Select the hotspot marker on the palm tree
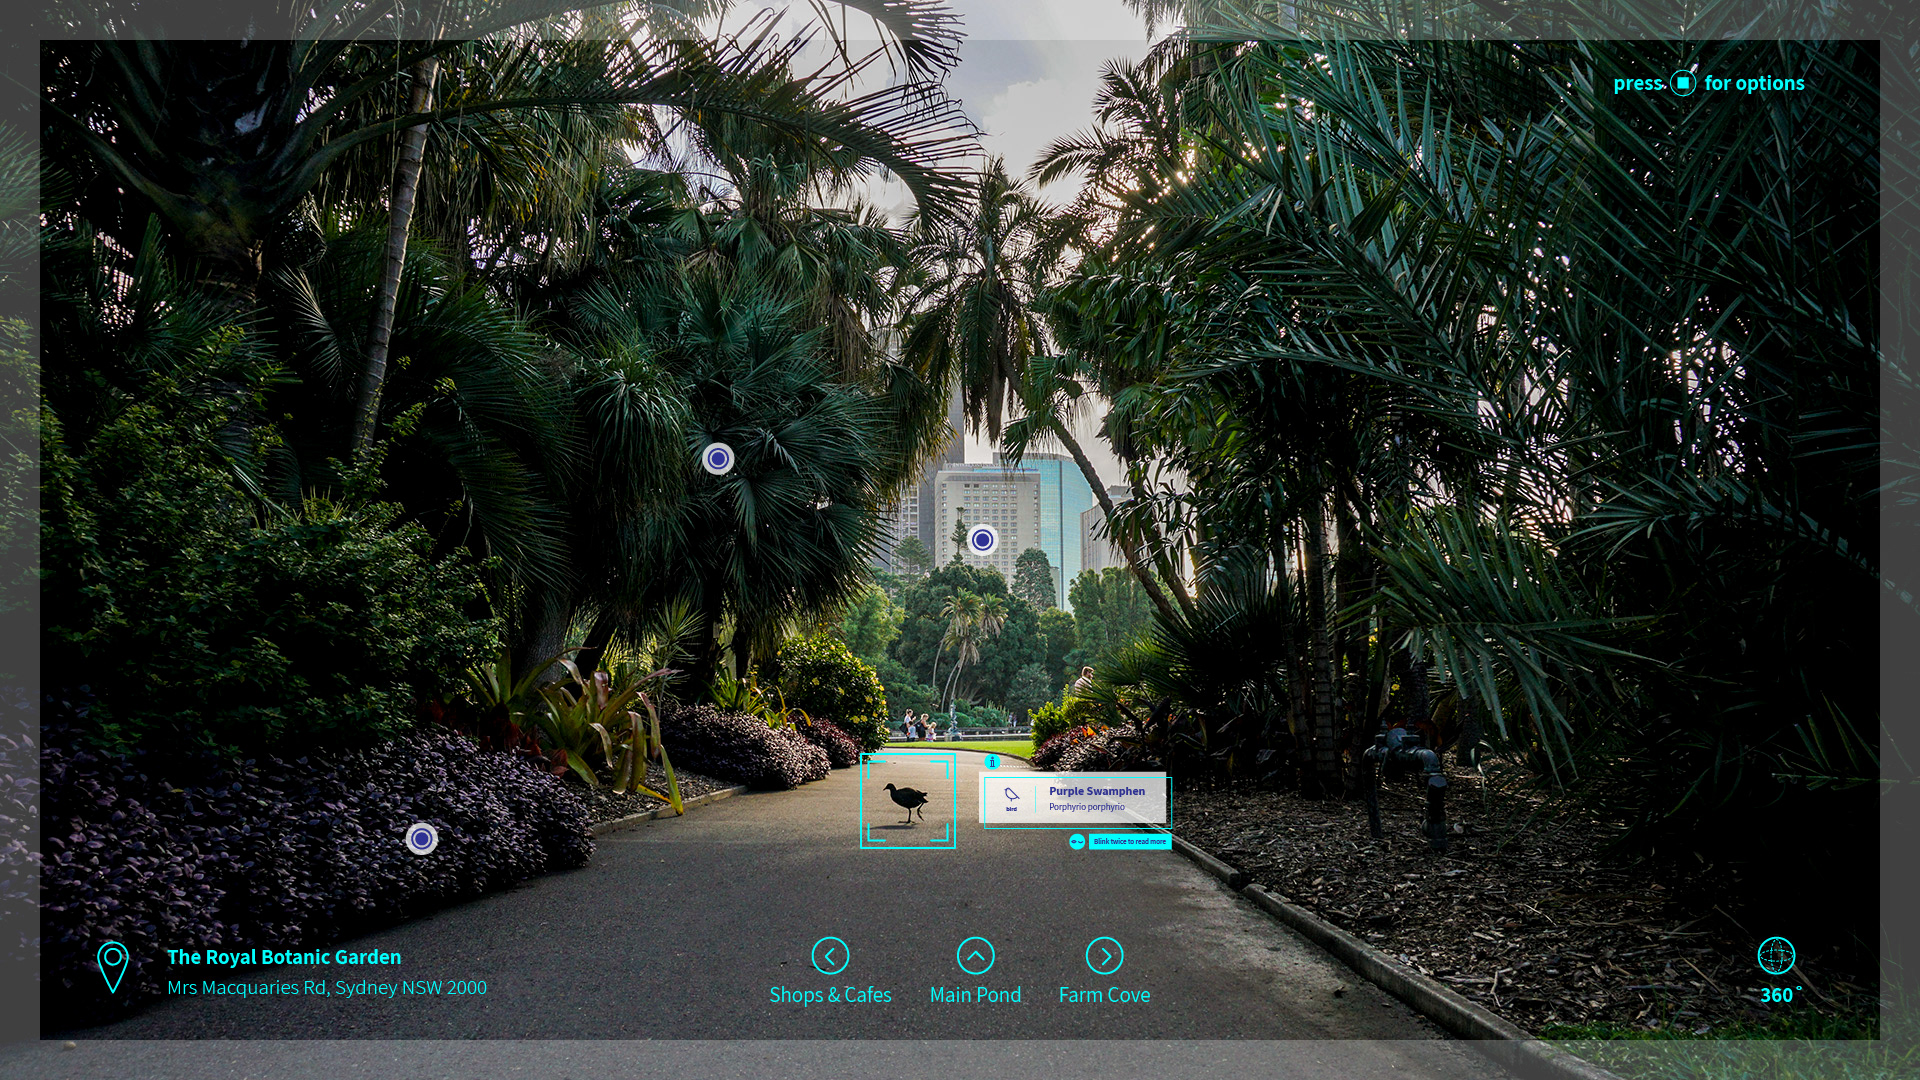 click(718, 459)
